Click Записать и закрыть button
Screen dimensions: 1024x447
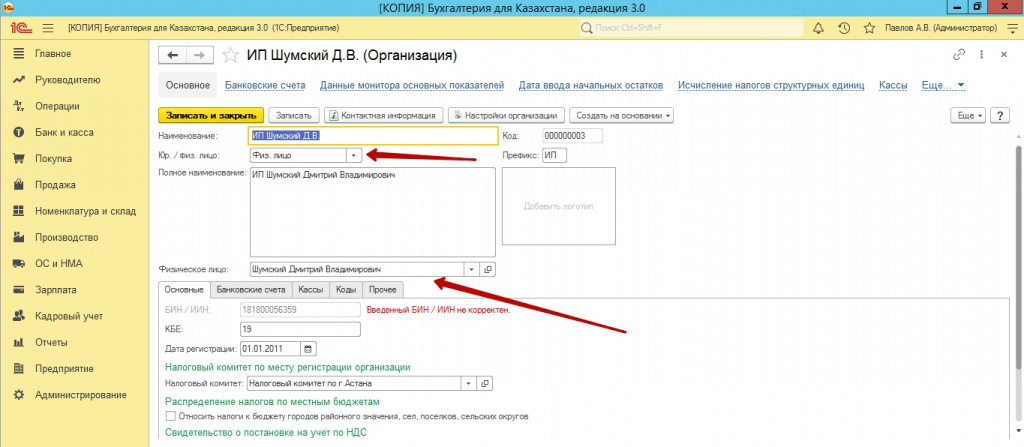(x=211, y=115)
